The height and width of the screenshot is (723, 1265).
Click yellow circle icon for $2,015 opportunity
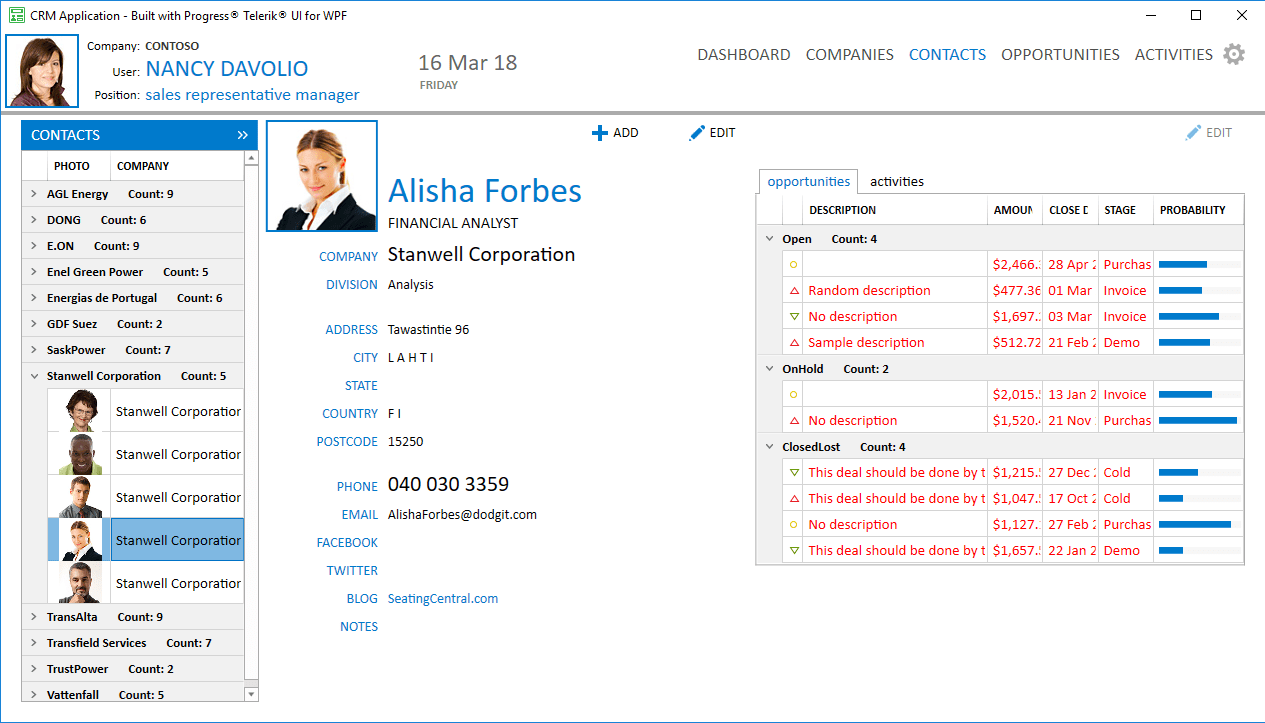(794, 395)
